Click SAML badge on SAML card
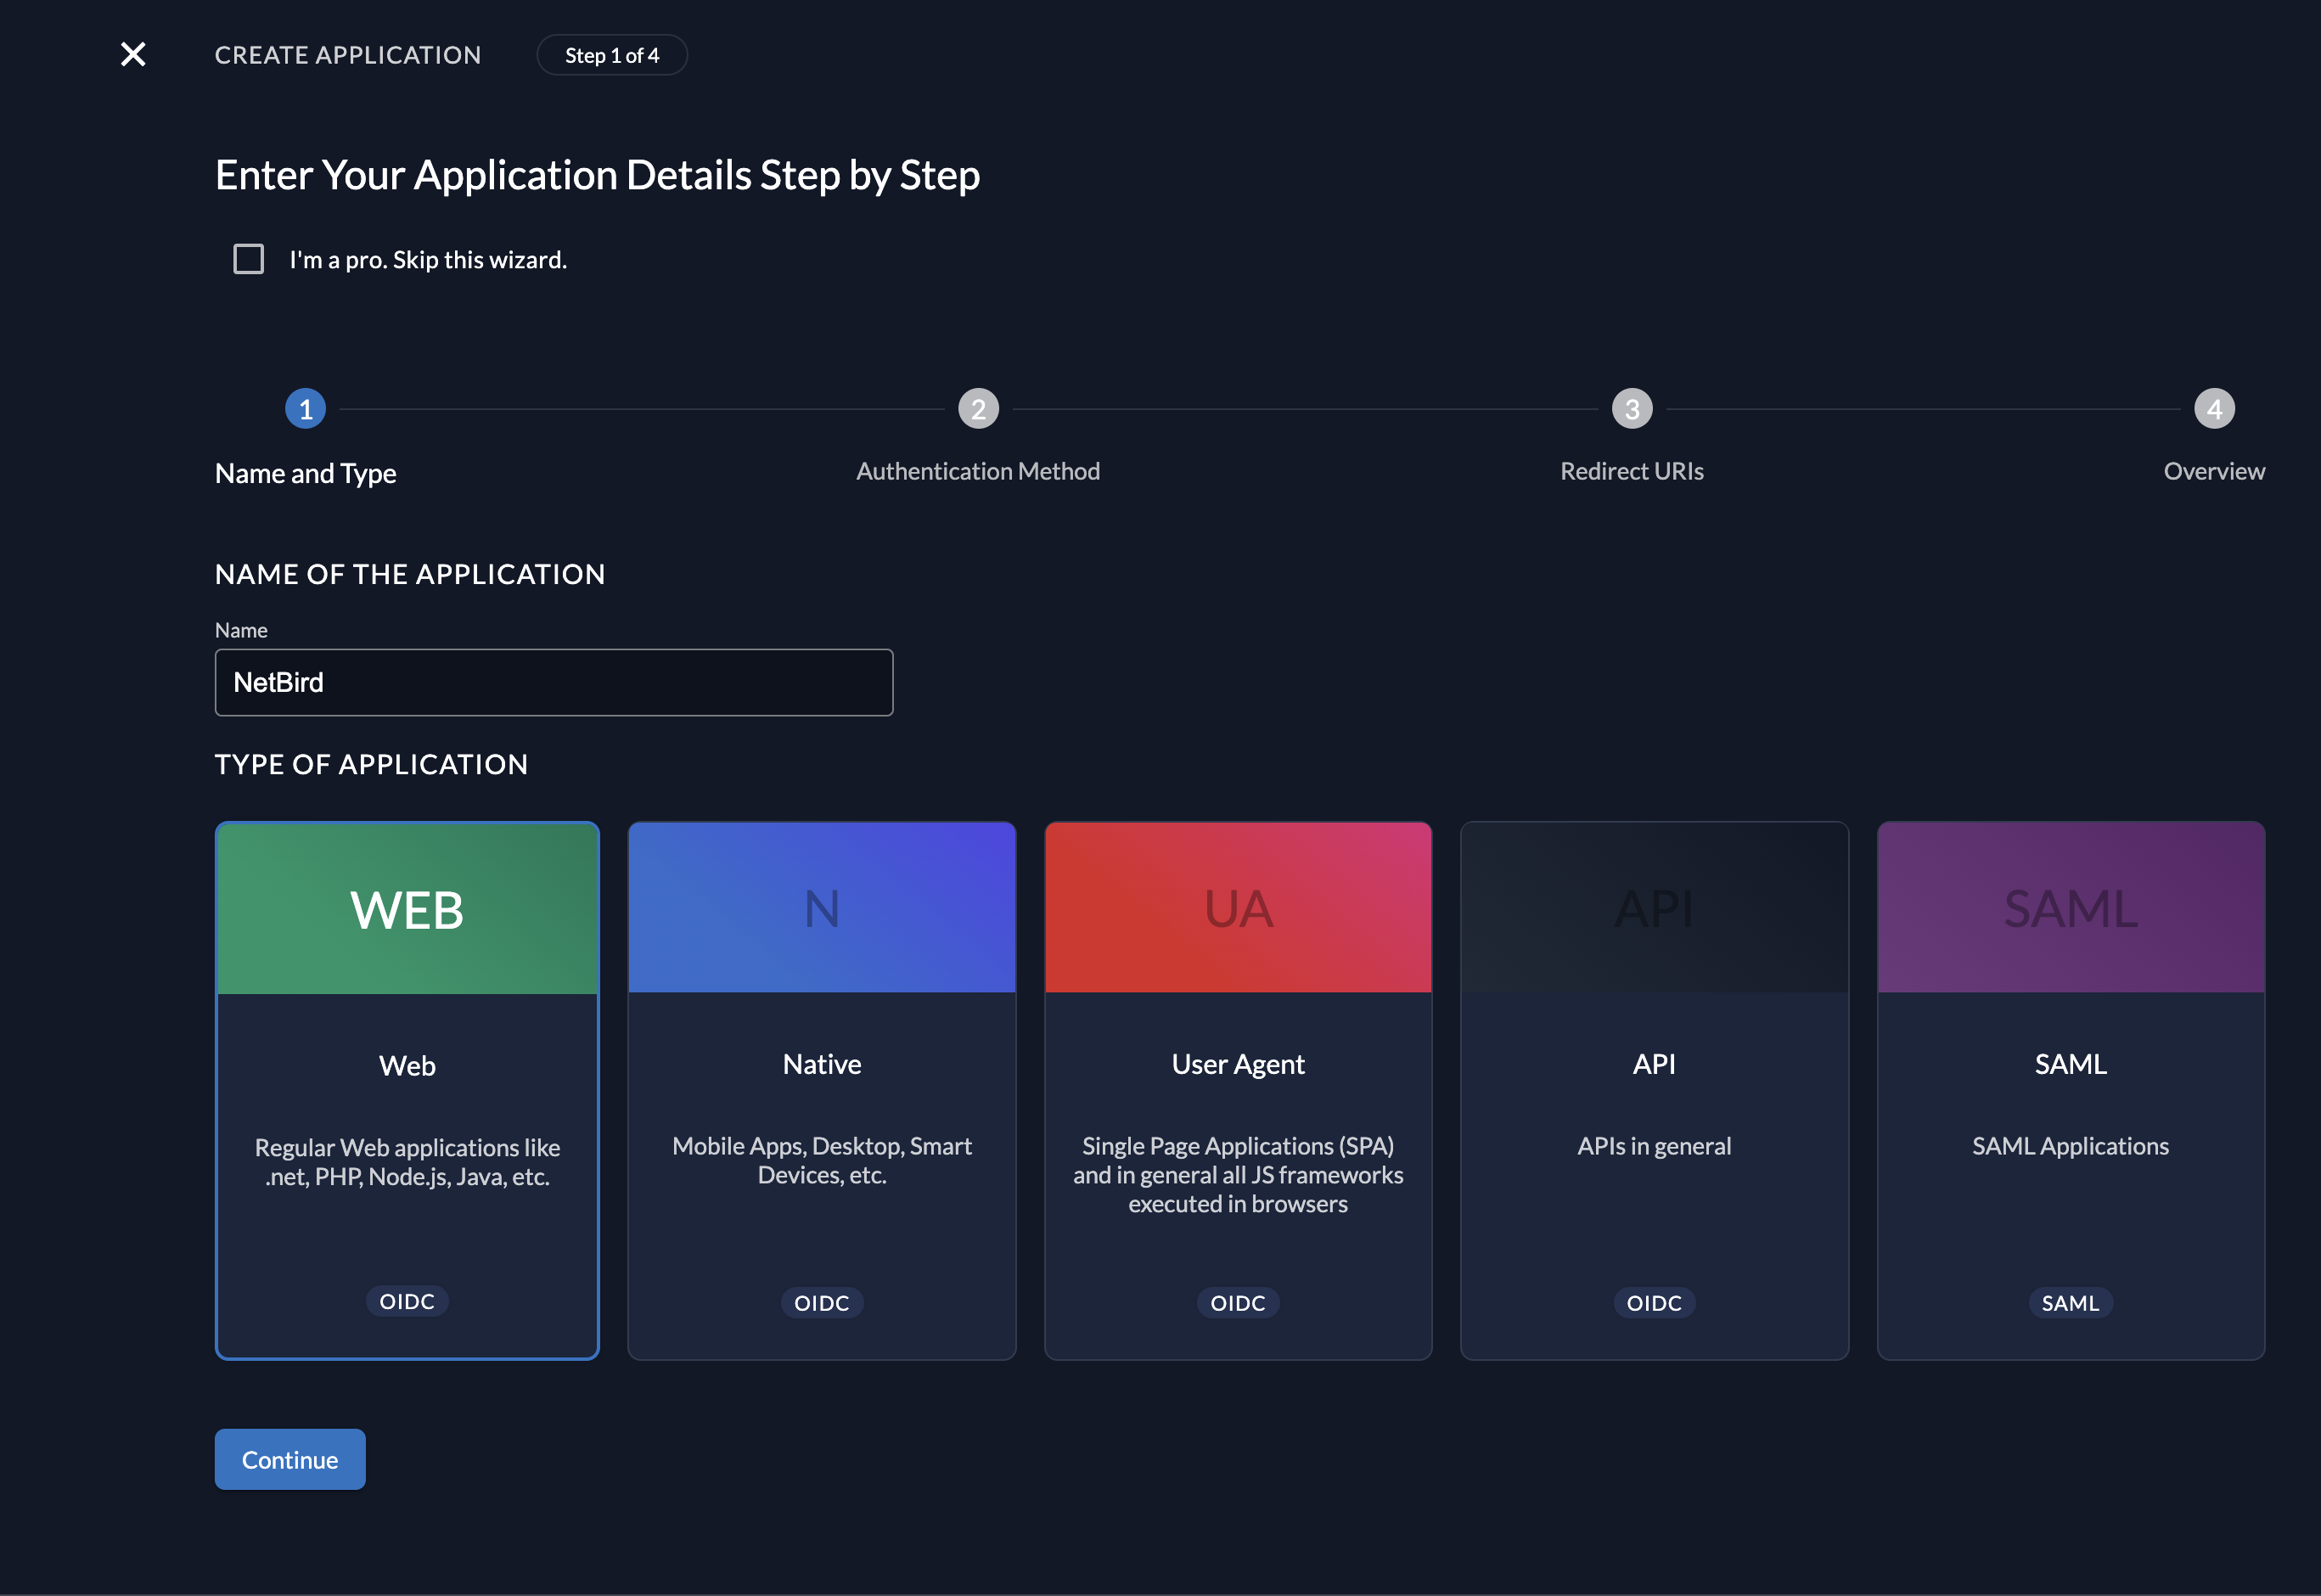 pyautogui.click(x=2070, y=1303)
